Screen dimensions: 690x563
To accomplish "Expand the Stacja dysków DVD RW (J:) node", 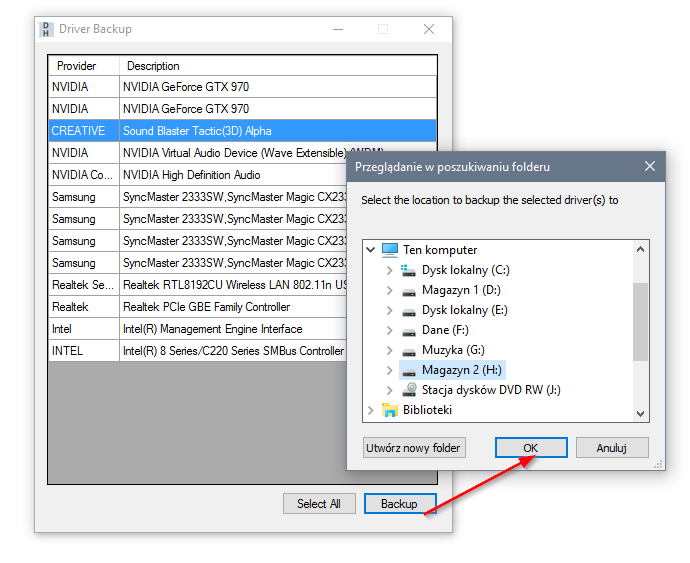I will [389, 390].
